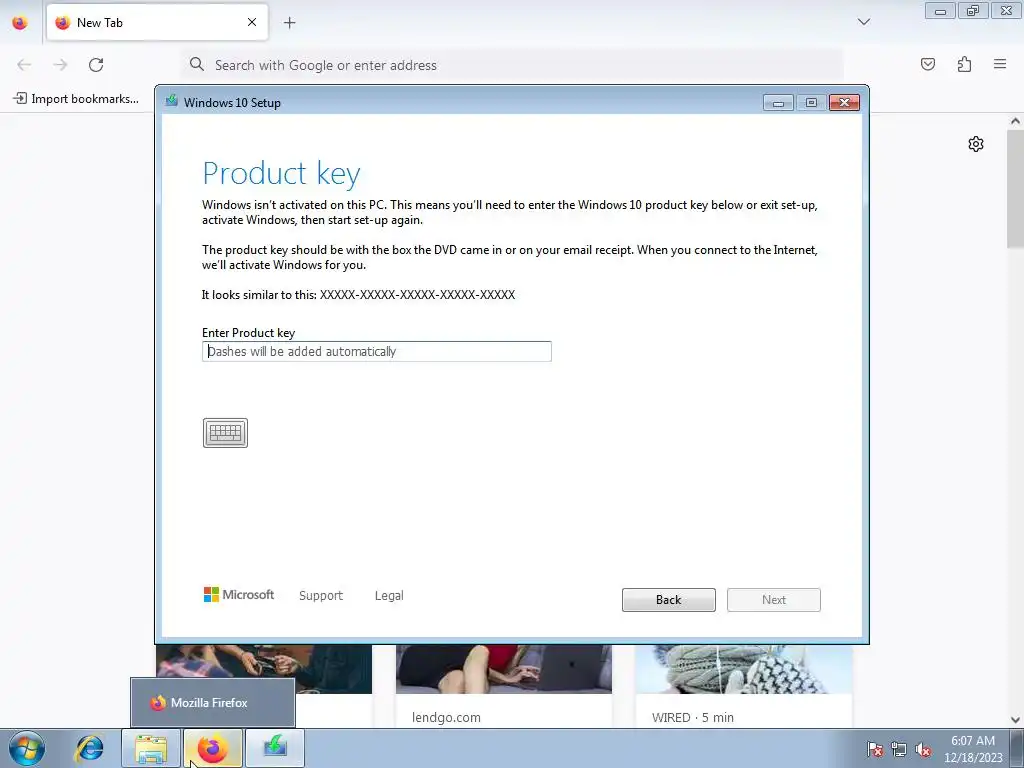Open the Windows Start button
Image resolution: width=1024 pixels, height=768 pixels.
pos(27,748)
